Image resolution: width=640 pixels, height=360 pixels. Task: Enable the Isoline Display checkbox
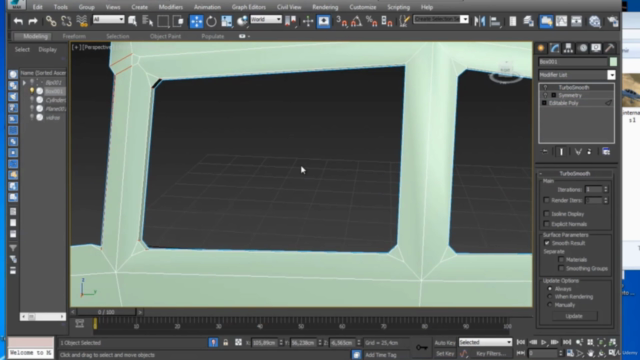click(547, 214)
